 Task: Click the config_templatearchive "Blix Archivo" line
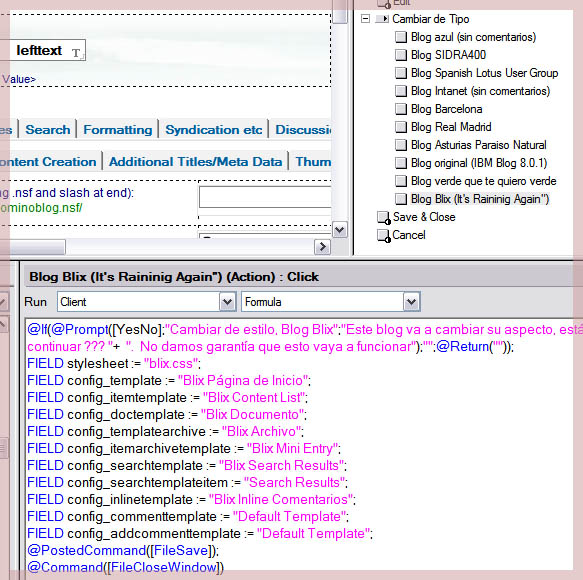click(x=165, y=431)
